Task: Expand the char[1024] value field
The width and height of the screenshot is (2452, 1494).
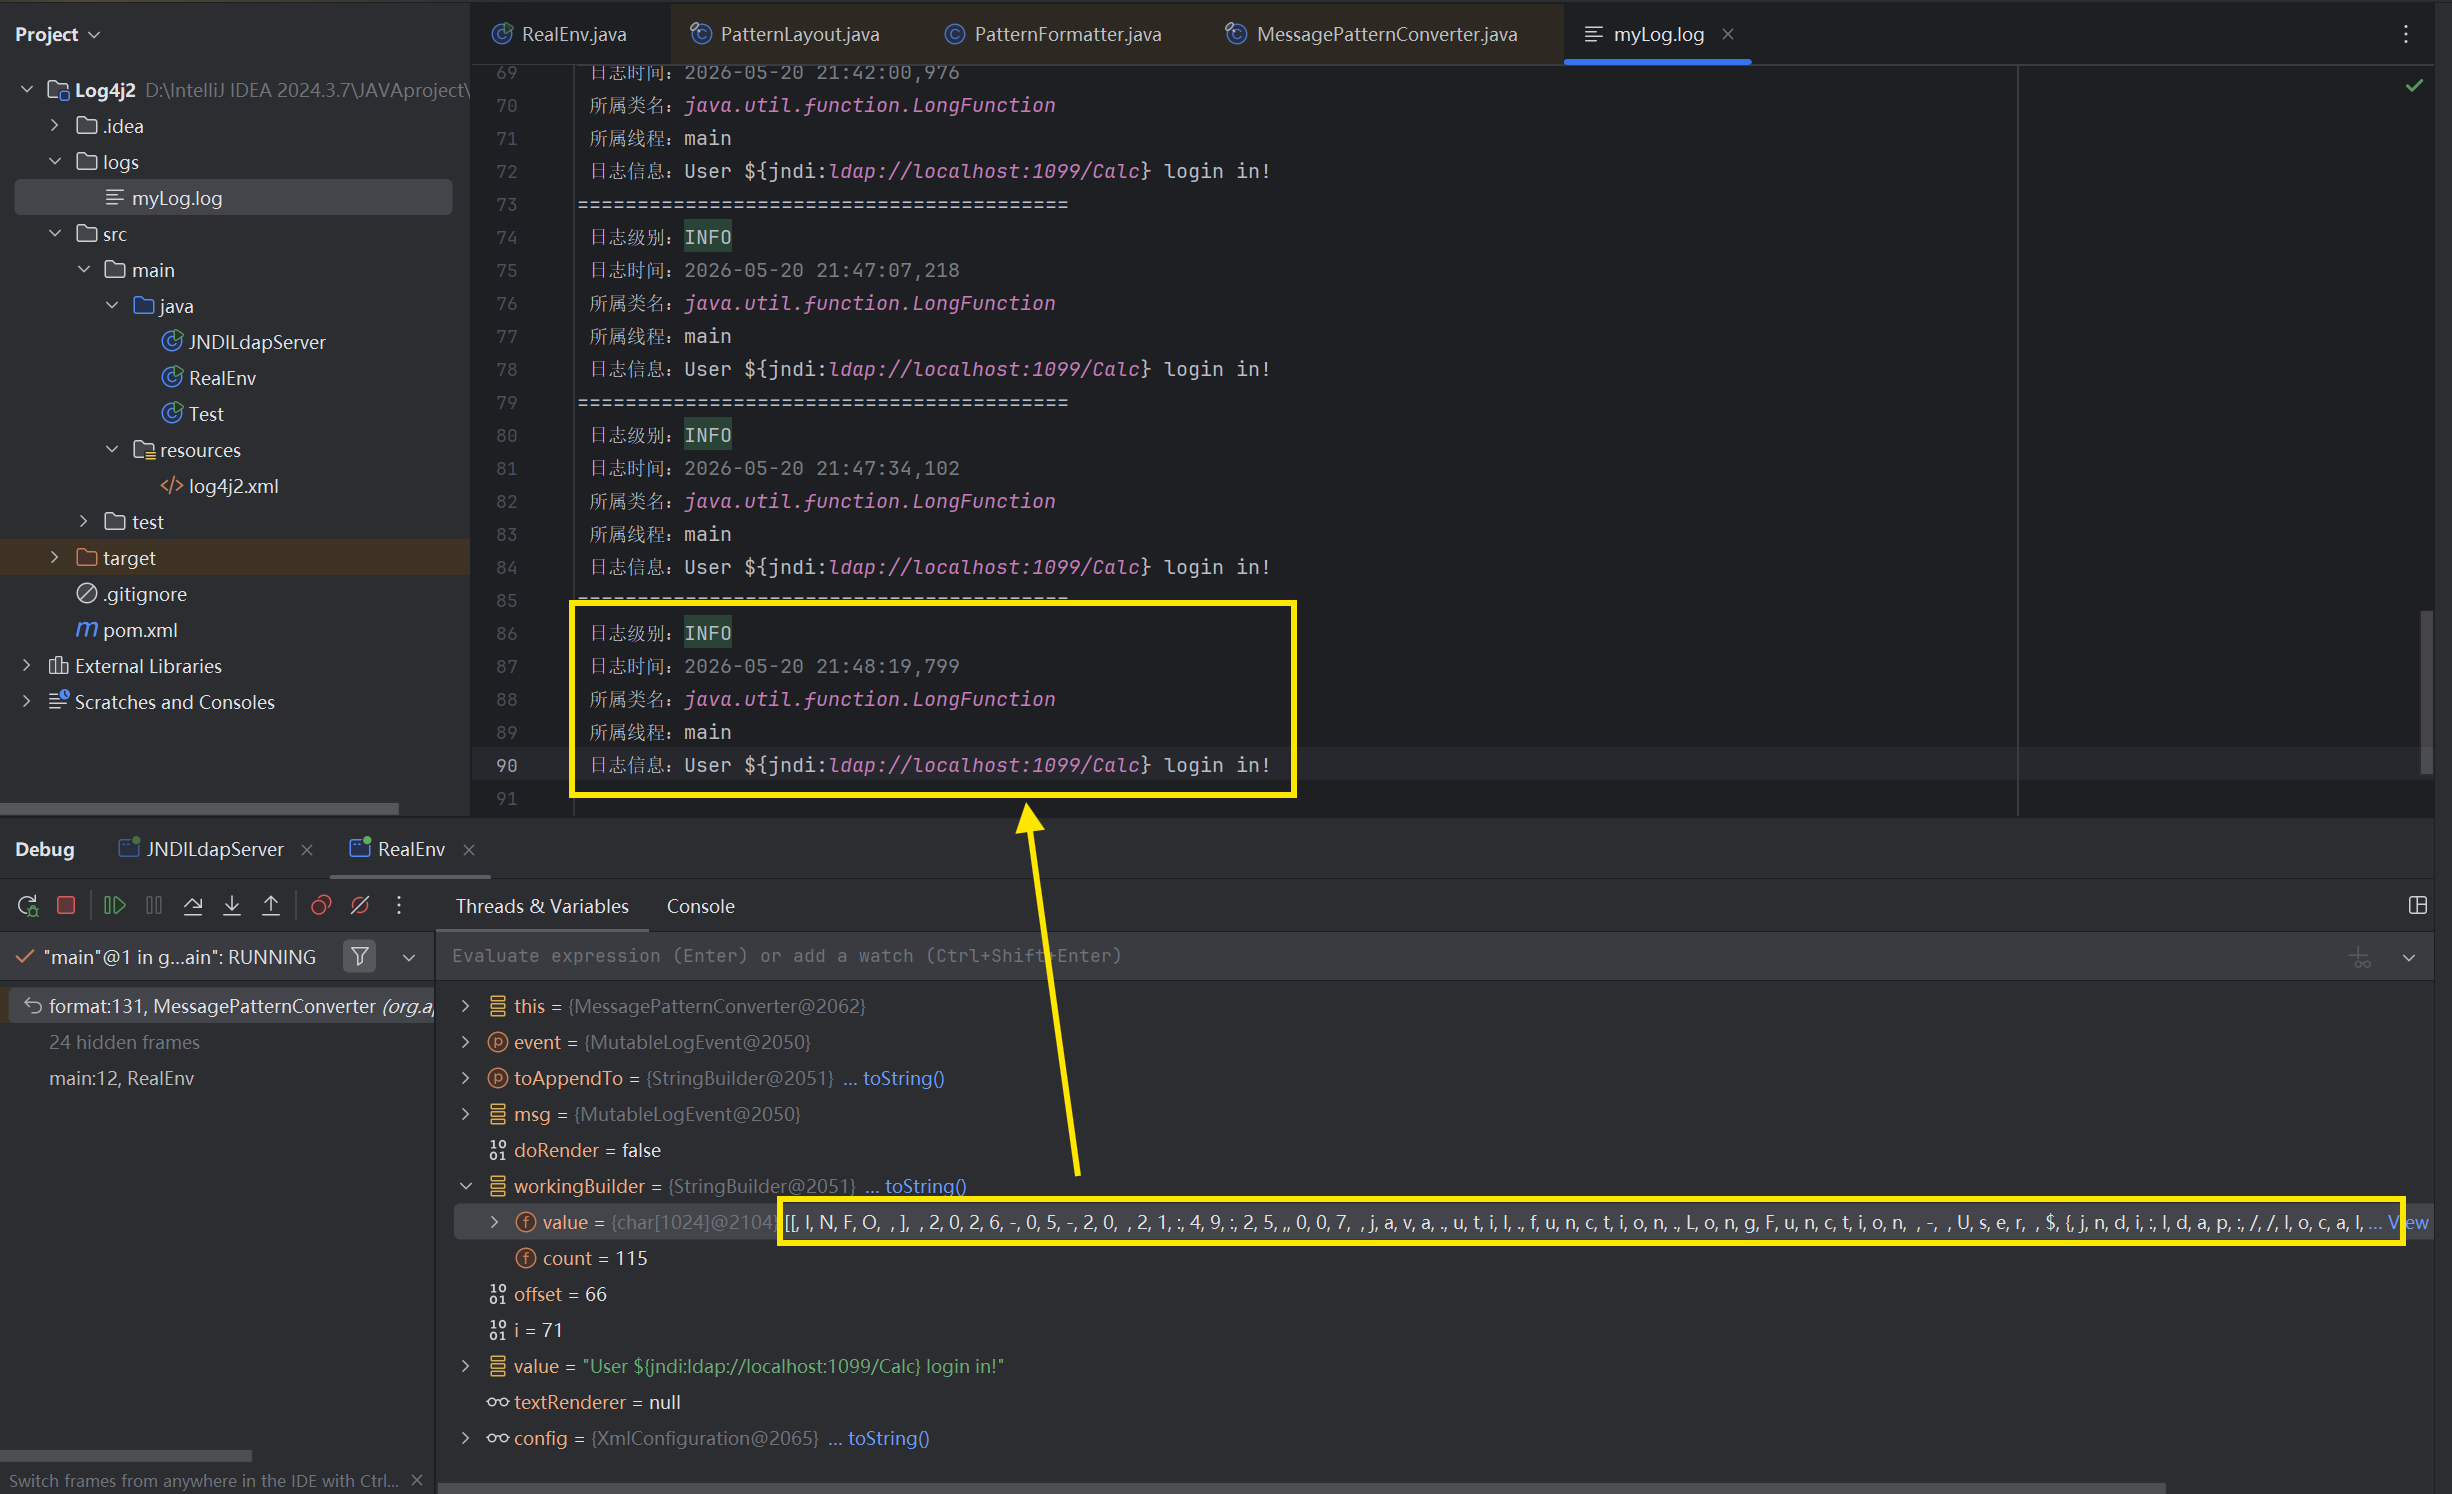Action: (495, 1222)
